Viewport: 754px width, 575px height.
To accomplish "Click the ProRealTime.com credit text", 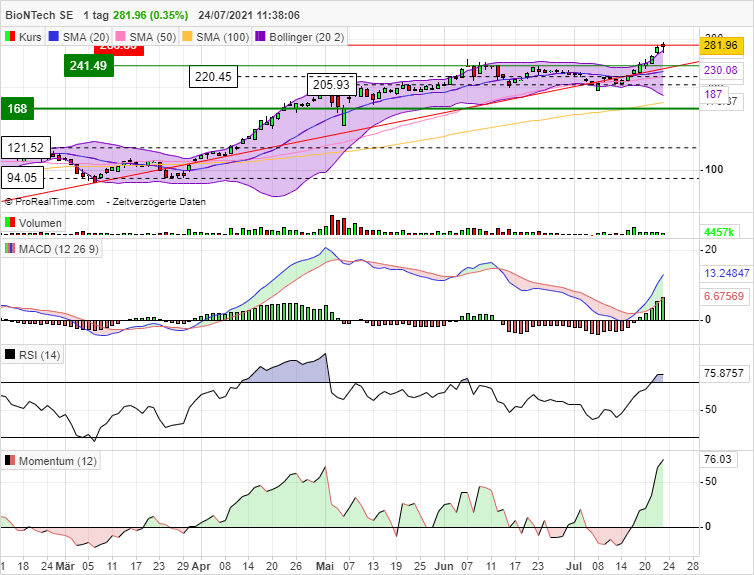I will click(x=50, y=202).
